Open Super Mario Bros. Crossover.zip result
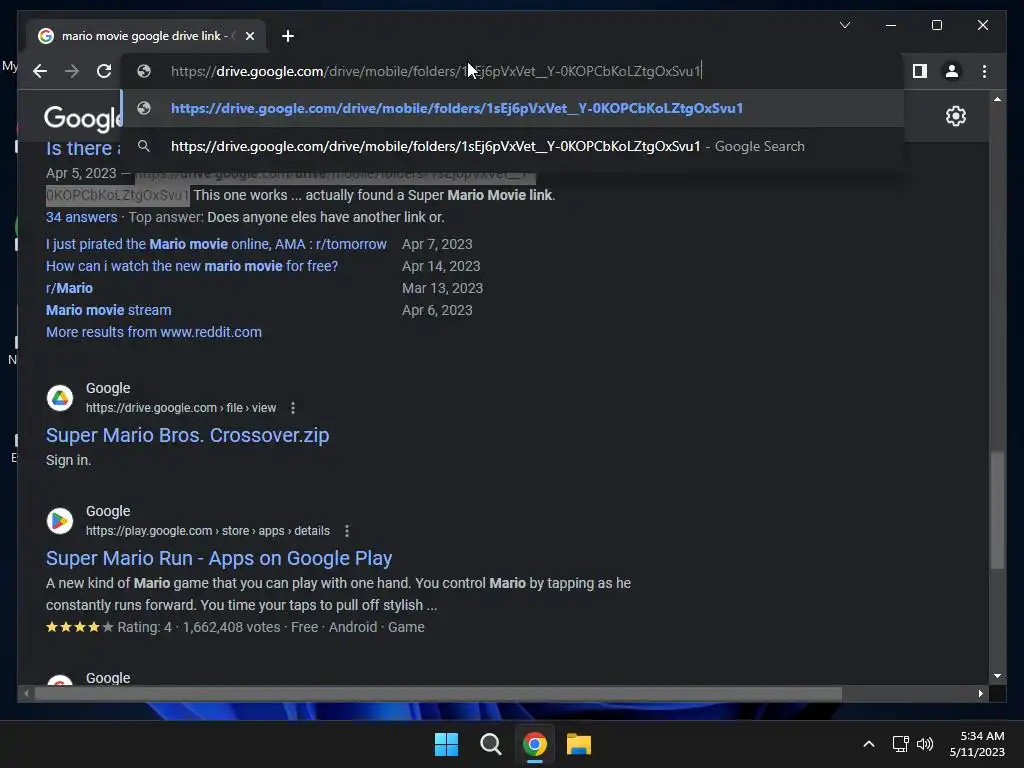Viewport: 1024px width, 768px height. pyautogui.click(x=187, y=435)
